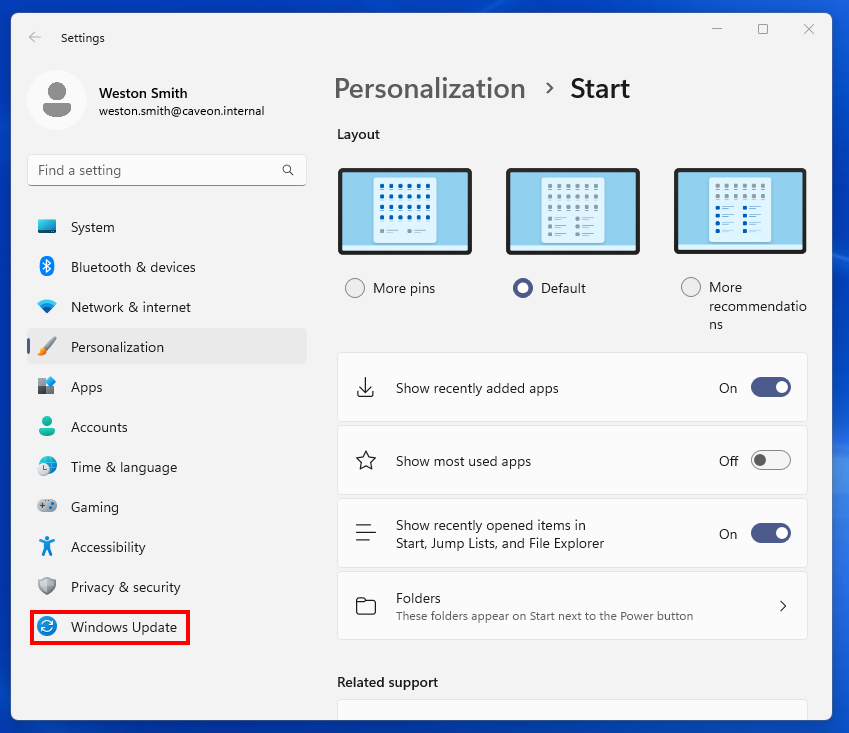Close the Settings window
This screenshot has height=733, width=849.
coord(809,29)
